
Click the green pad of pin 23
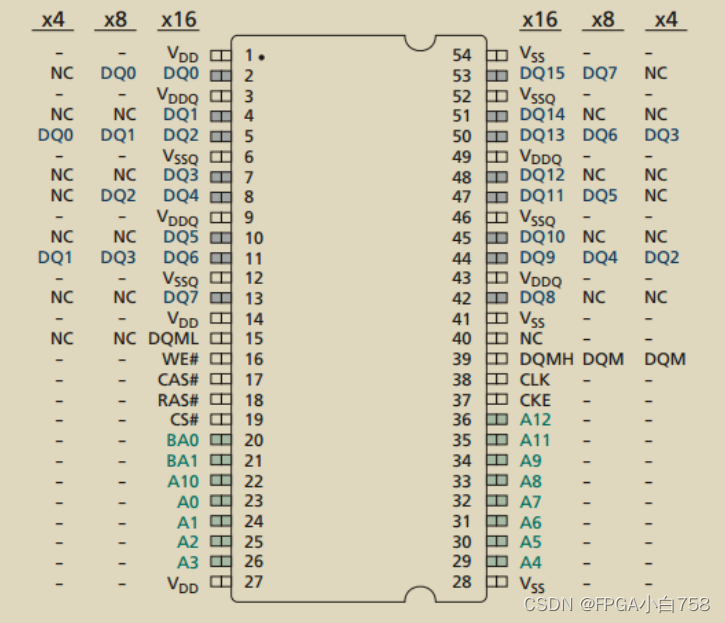(x=221, y=500)
